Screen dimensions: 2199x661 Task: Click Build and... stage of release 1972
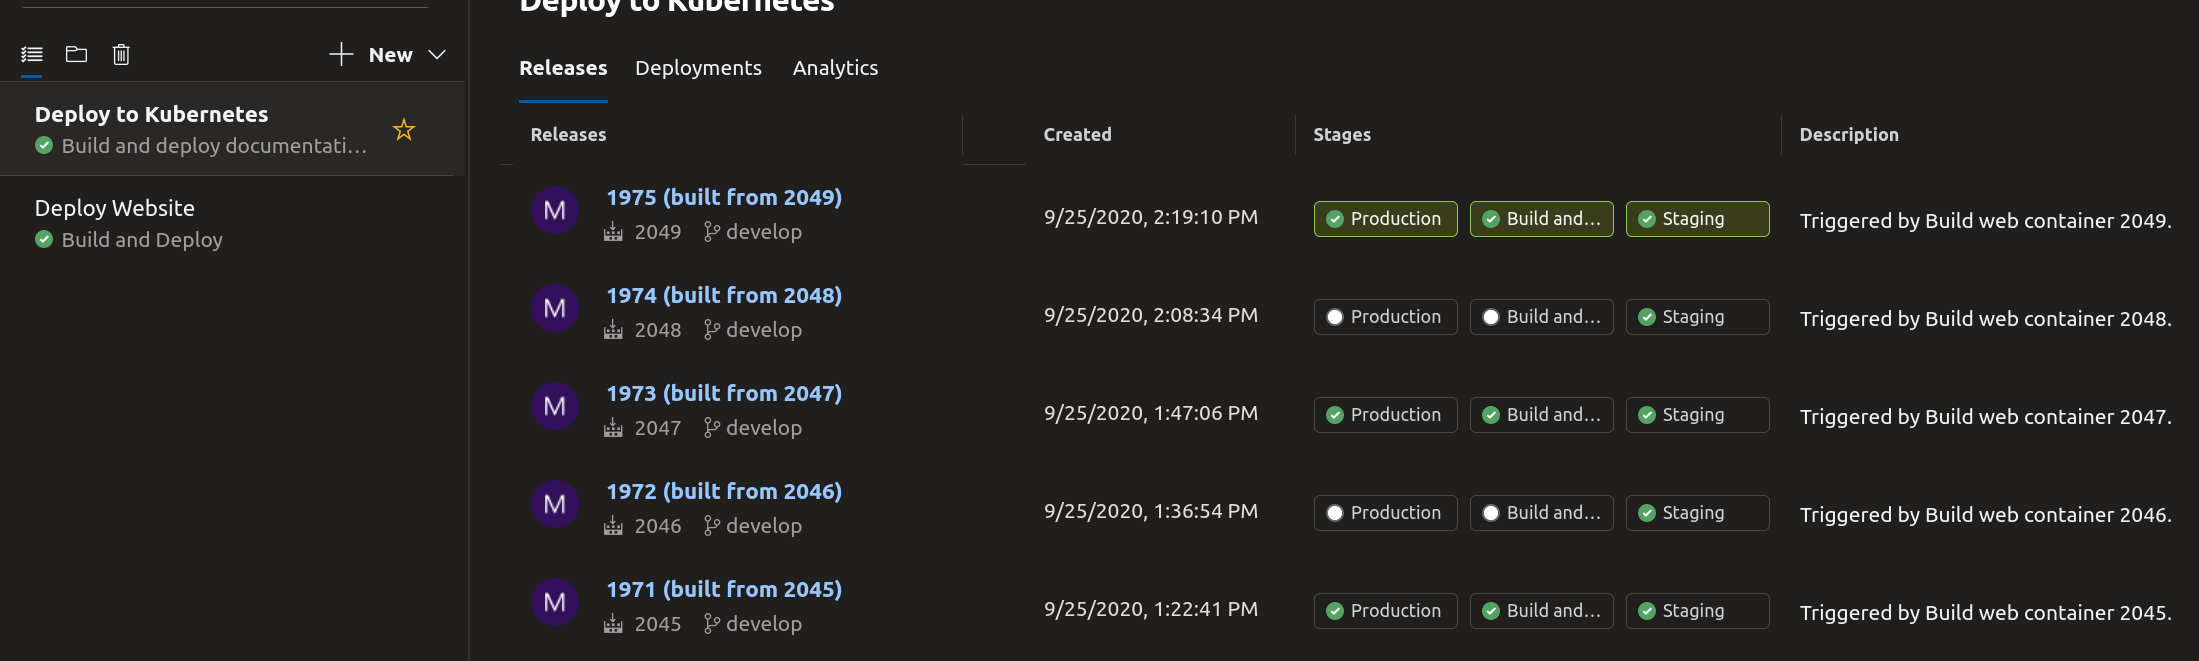click(x=1541, y=513)
